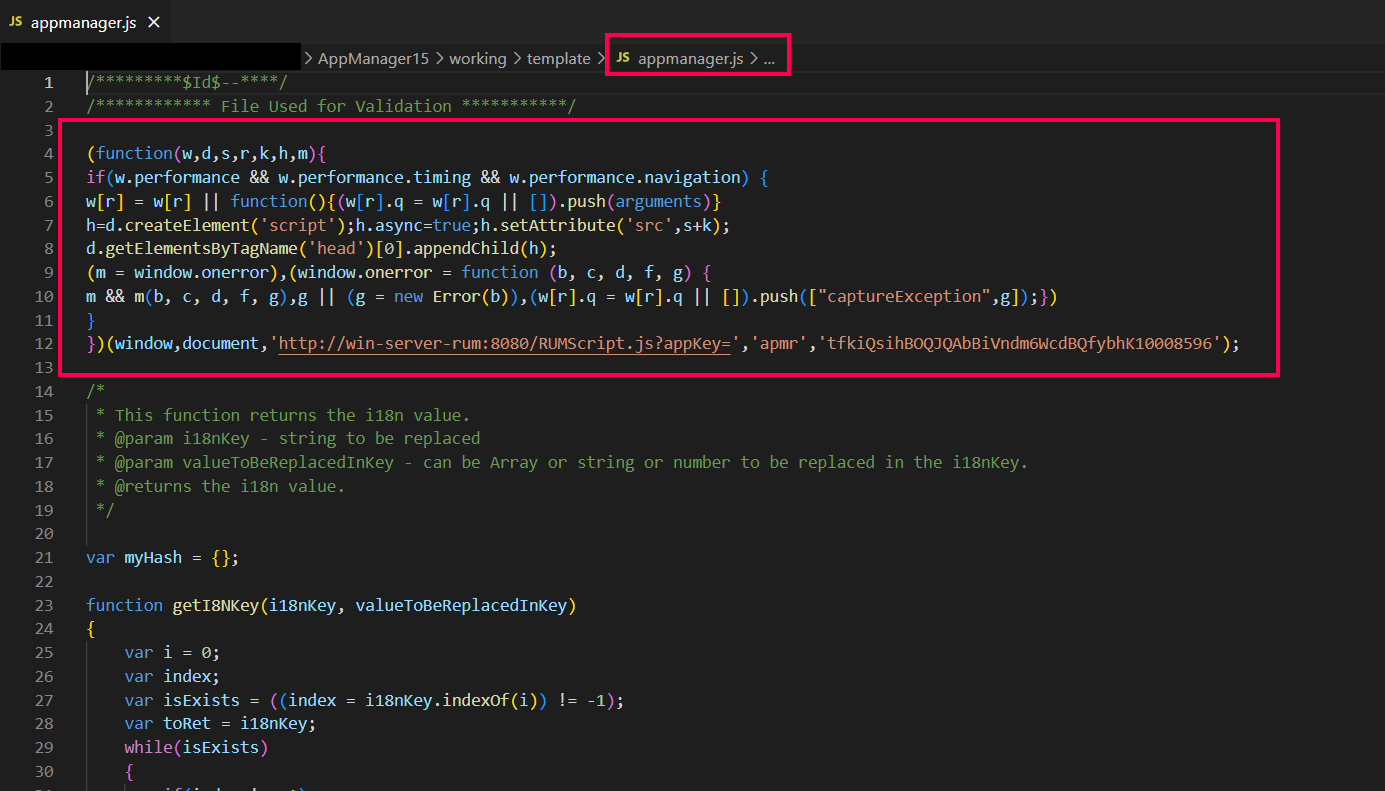Expand the breadcrumb ellipsis symbol list
This screenshot has width=1385, height=791.
pyautogui.click(x=769, y=58)
